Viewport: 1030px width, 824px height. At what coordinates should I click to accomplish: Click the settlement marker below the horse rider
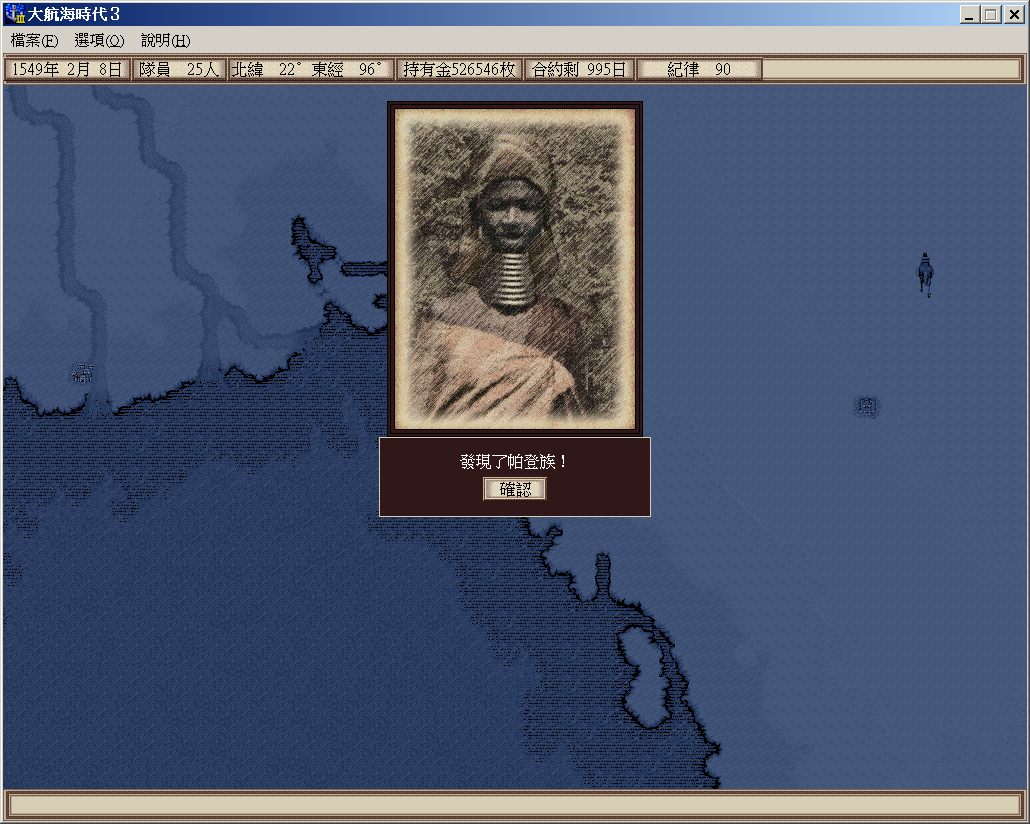click(x=867, y=406)
